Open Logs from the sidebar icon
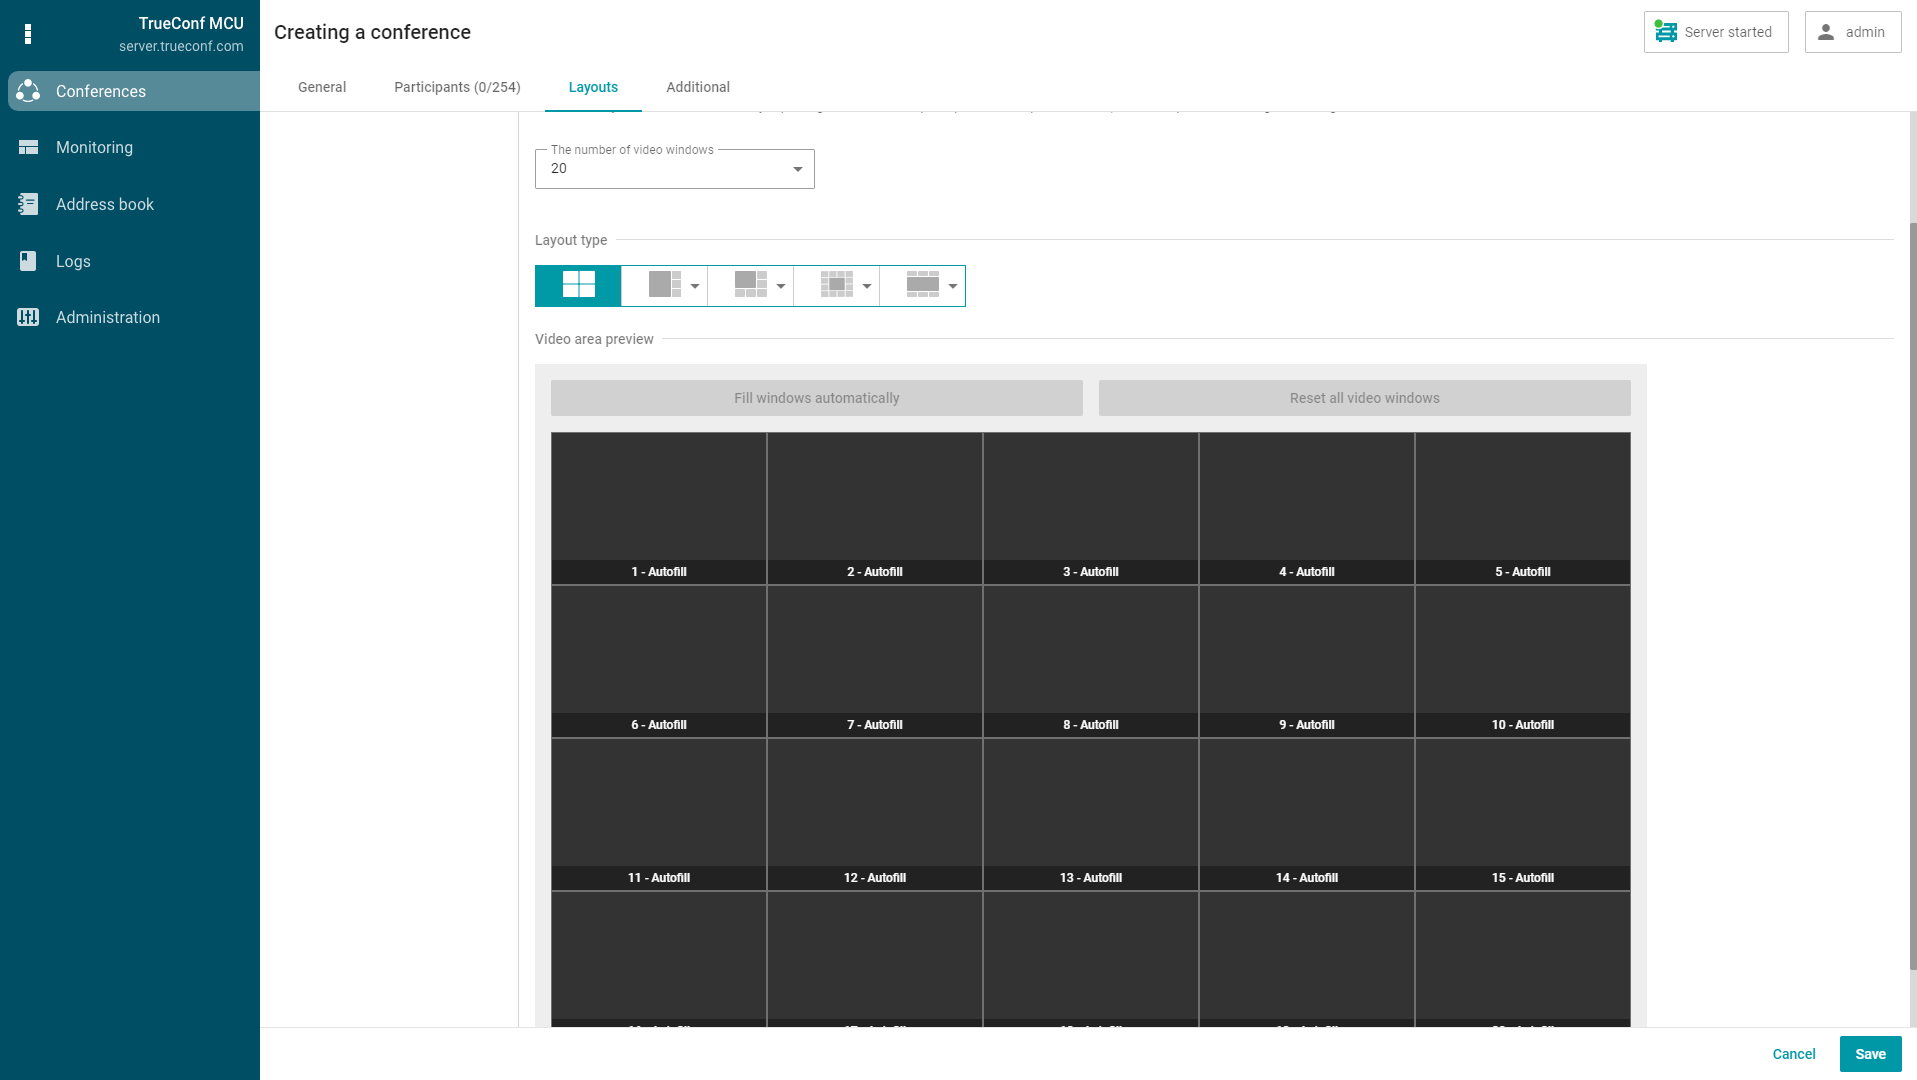This screenshot has height=1080, width=1917. (x=28, y=261)
